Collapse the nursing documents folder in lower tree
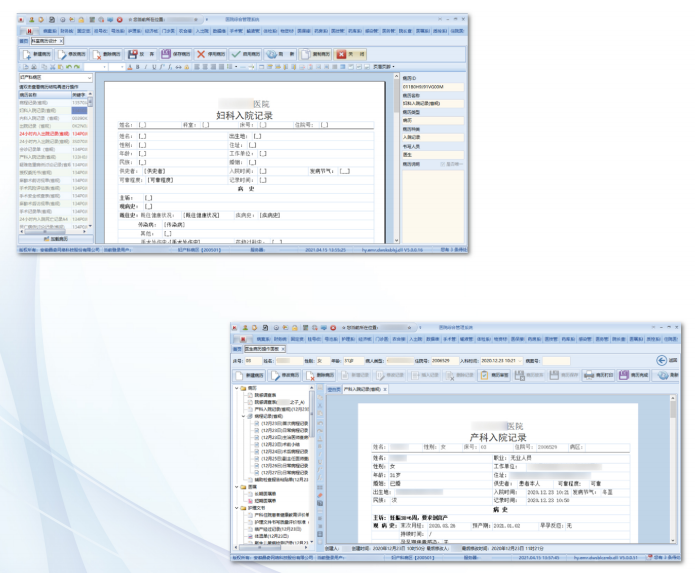The width and height of the screenshot is (695, 573). click(x=237, y=508)
